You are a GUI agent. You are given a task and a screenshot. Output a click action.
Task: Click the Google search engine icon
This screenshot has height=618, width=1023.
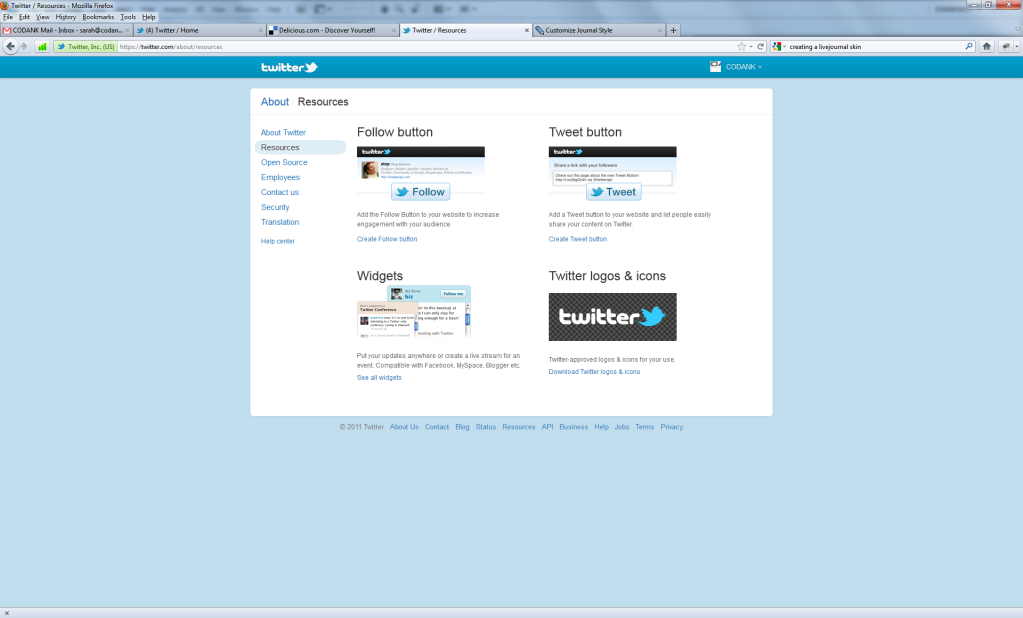pyautogui.click(x=776, y=46)
